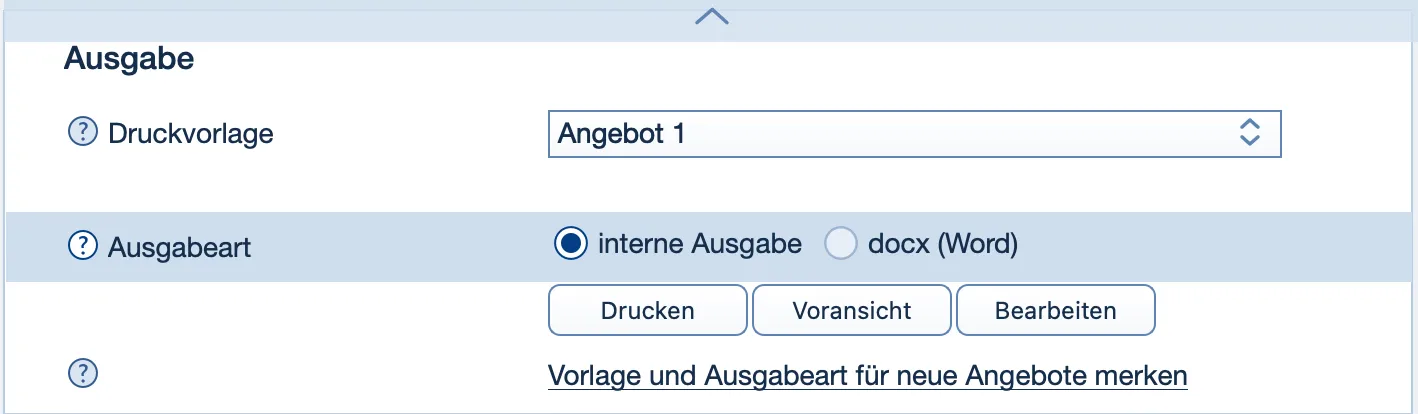
Task: Click the interne Ausgabe option label text
Action: pyautogui.click(x=699, y=244)
